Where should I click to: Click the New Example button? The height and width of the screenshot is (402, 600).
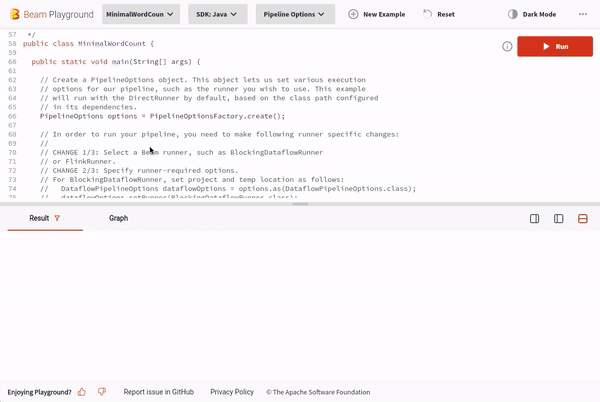click(377, 14)
